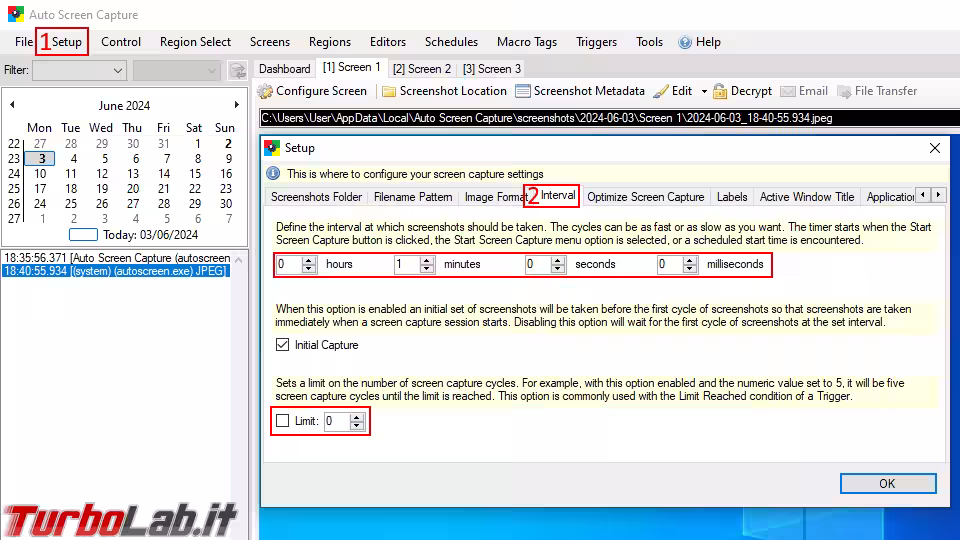Open the File menu

24,42
